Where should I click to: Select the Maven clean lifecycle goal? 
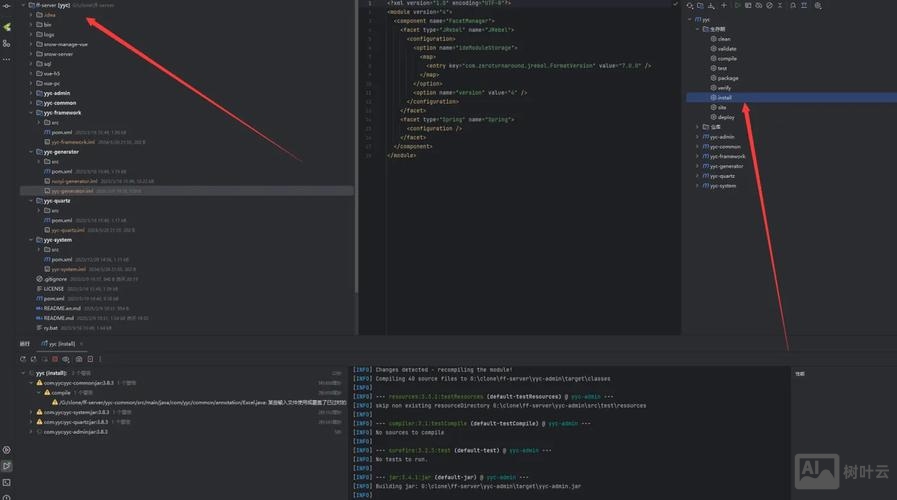pyautogui.click(x=724, y=39)
